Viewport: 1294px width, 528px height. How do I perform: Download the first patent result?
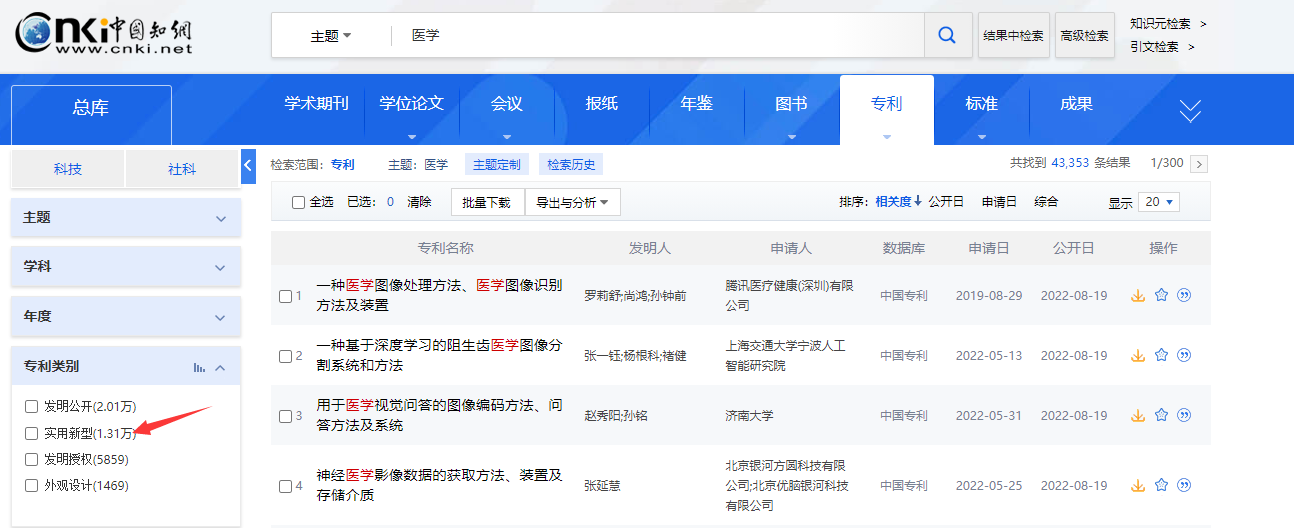tap(1137, 295)
